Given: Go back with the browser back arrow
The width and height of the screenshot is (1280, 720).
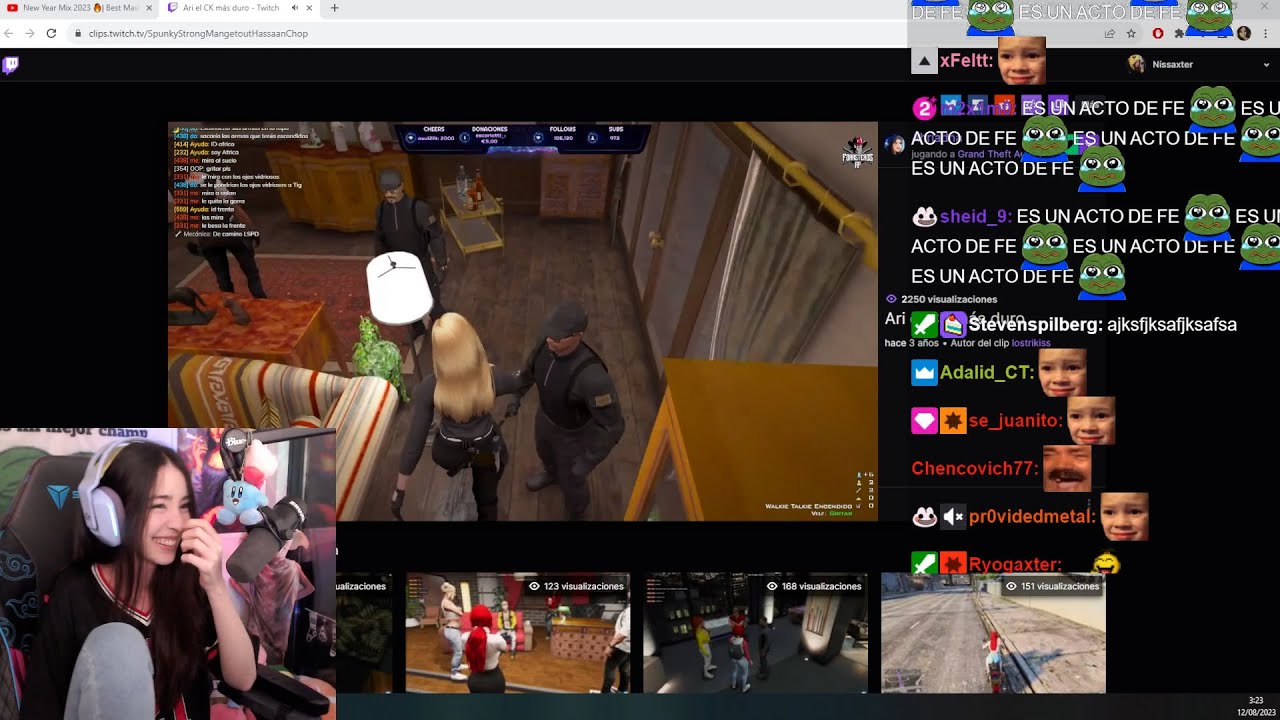Looking at the screenshot, I should [9, 33].
